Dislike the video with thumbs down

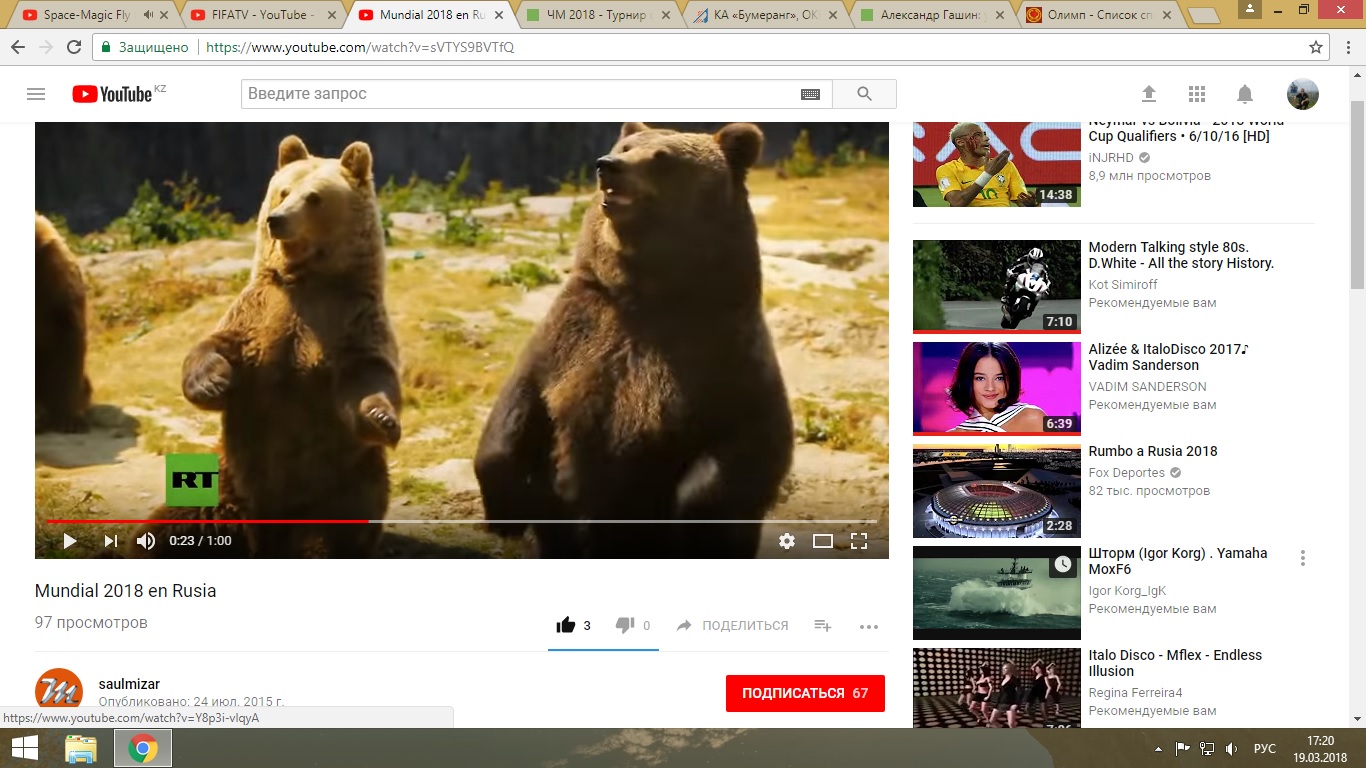tap(625, 625)
